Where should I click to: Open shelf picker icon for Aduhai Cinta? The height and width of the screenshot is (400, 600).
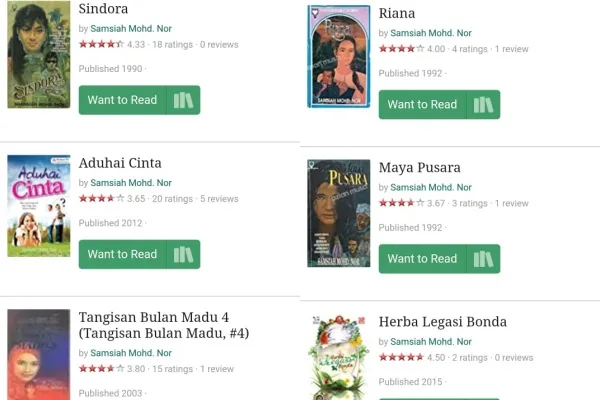click(183, 255)
